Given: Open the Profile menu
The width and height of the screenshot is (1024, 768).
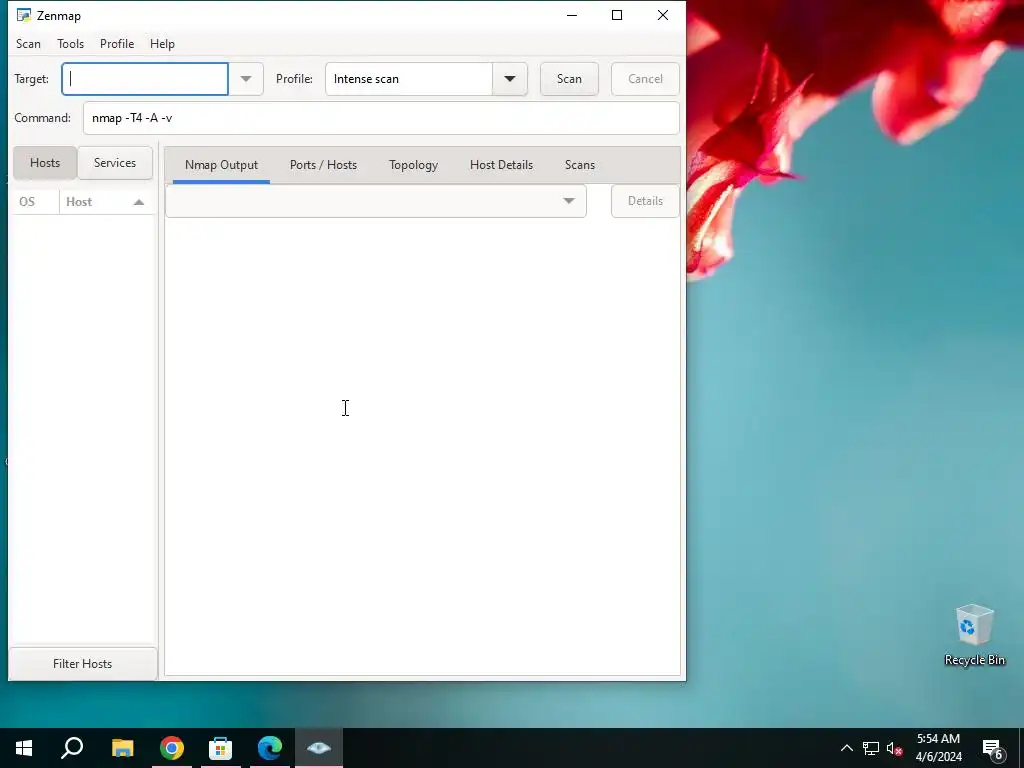Looking at the screenshot, I should coord(117,44).
